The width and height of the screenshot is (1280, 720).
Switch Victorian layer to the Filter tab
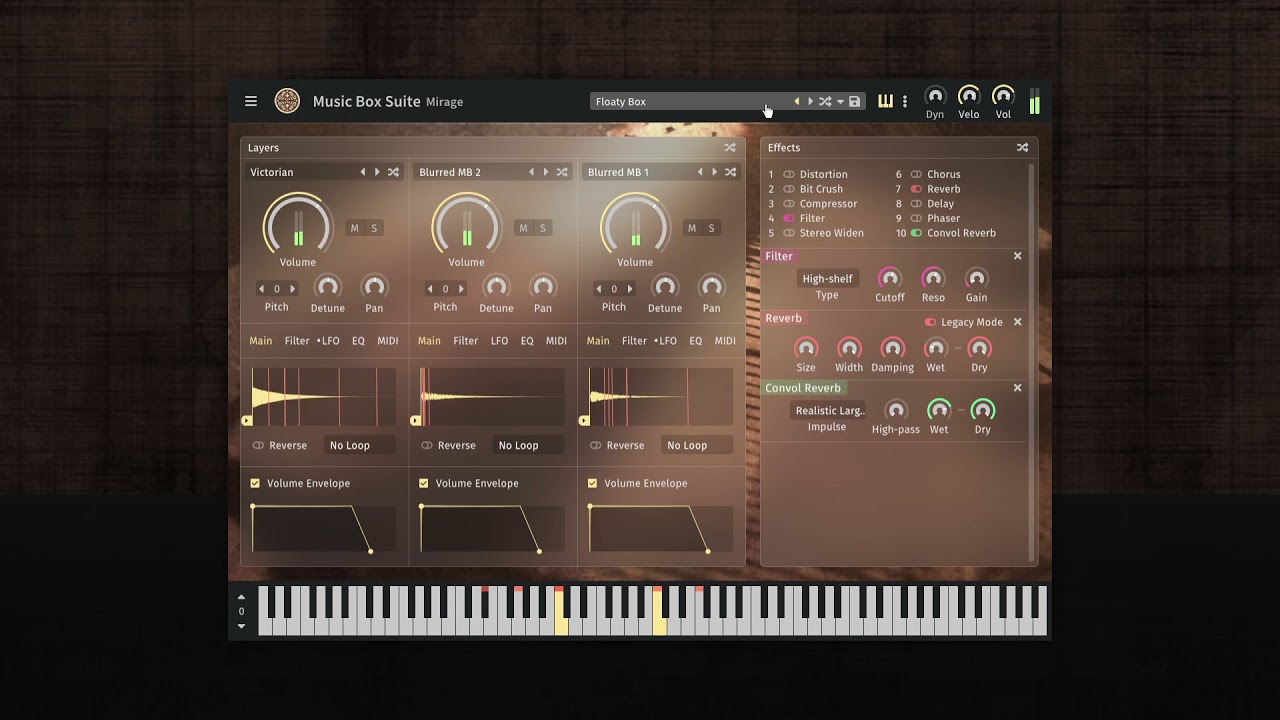pyautogui.click(x=297, y=341)
